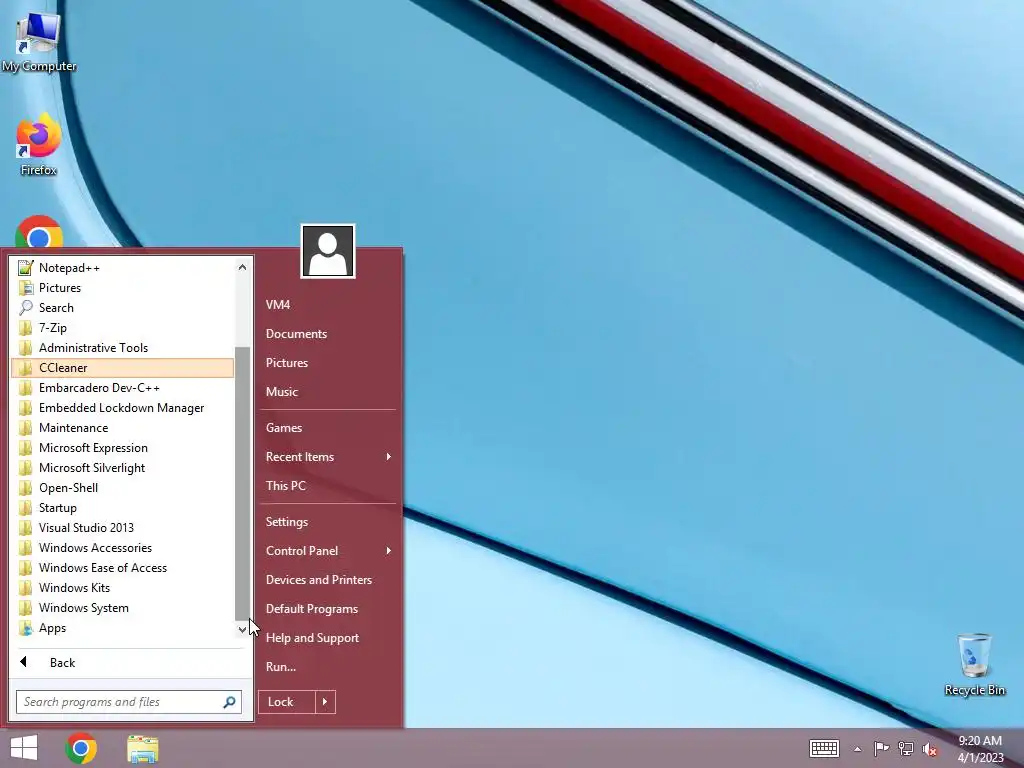Click the programs list scrollbar thumb
This screenshot has height=768, width=1024.
coord(242,483)
